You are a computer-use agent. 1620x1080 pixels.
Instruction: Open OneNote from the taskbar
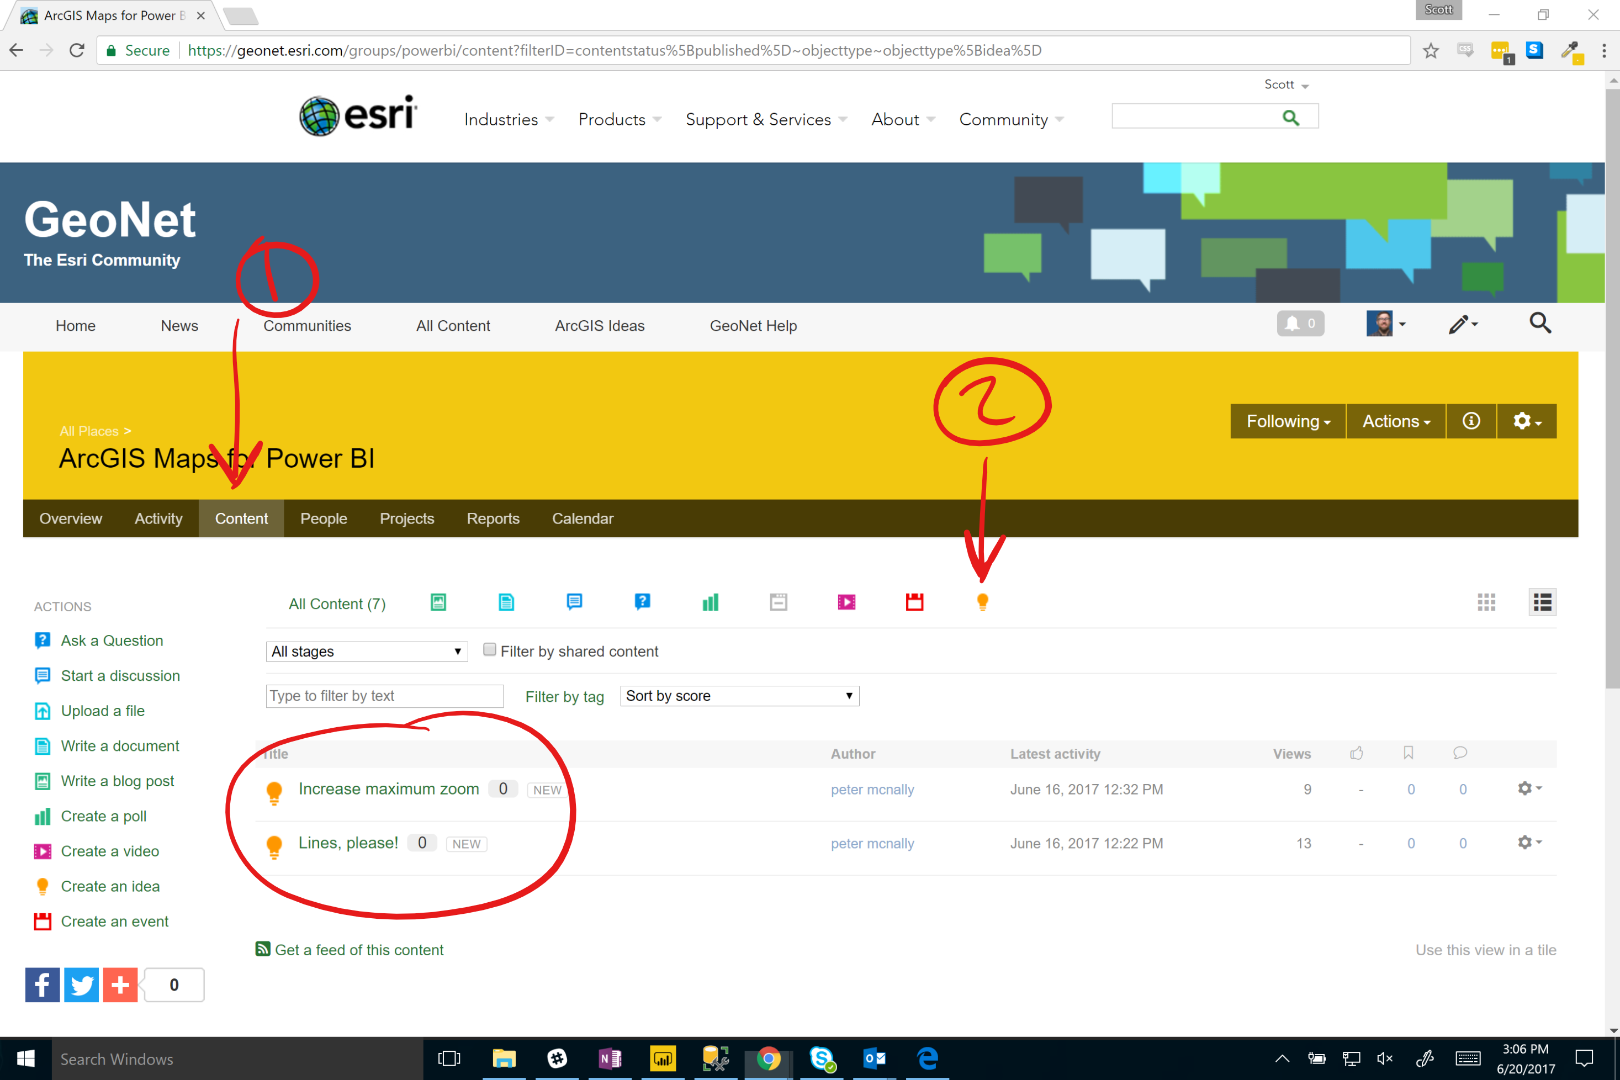tap(610, 1059)
